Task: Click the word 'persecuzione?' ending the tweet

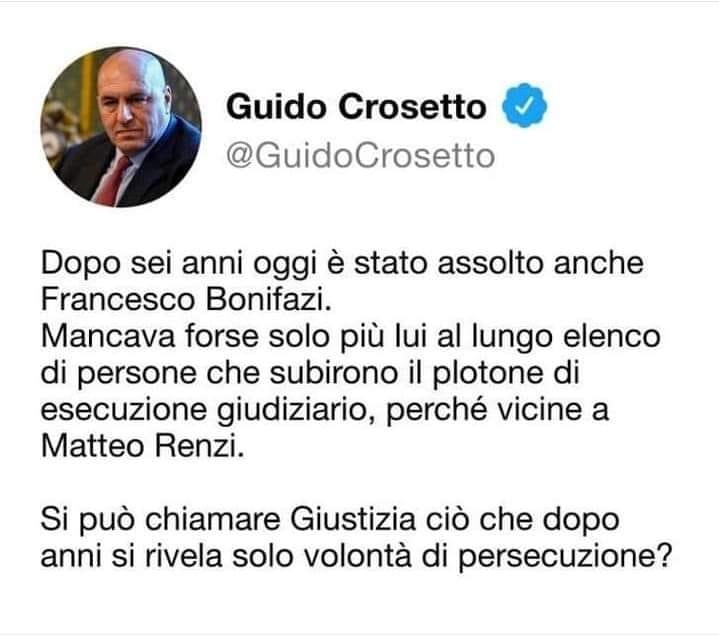Action: tap(565, 557)
